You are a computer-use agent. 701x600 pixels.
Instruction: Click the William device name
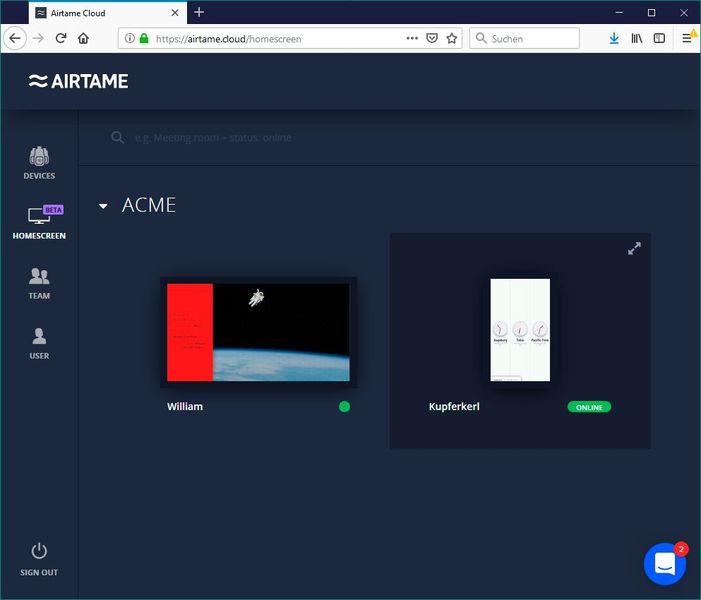point(185,406)
